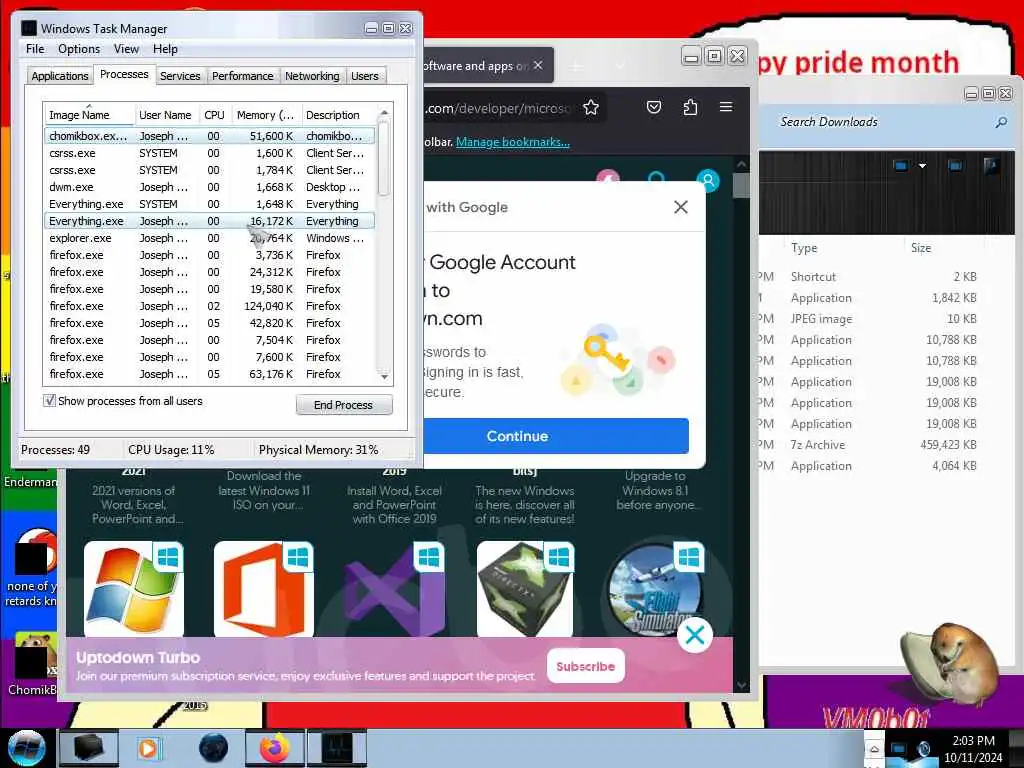The height and width of the screenshot is (768, 1024).
Task: Toggle Show processes from all users
Action: click(50, 400)
